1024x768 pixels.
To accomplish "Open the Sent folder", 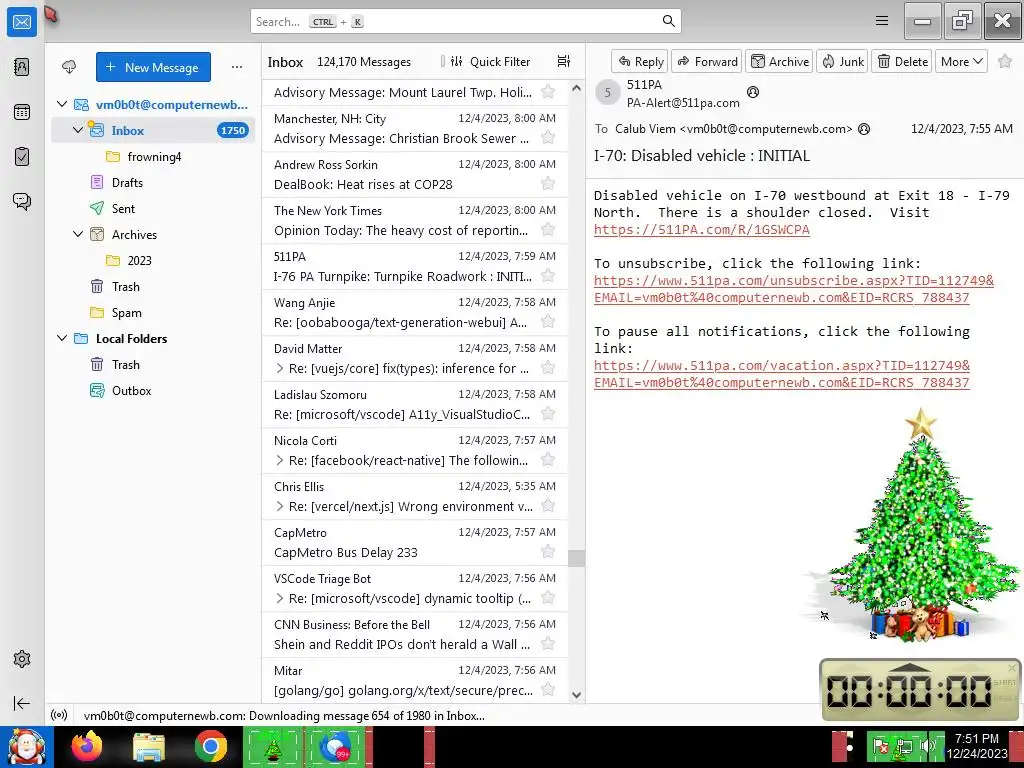I will 153,208.
